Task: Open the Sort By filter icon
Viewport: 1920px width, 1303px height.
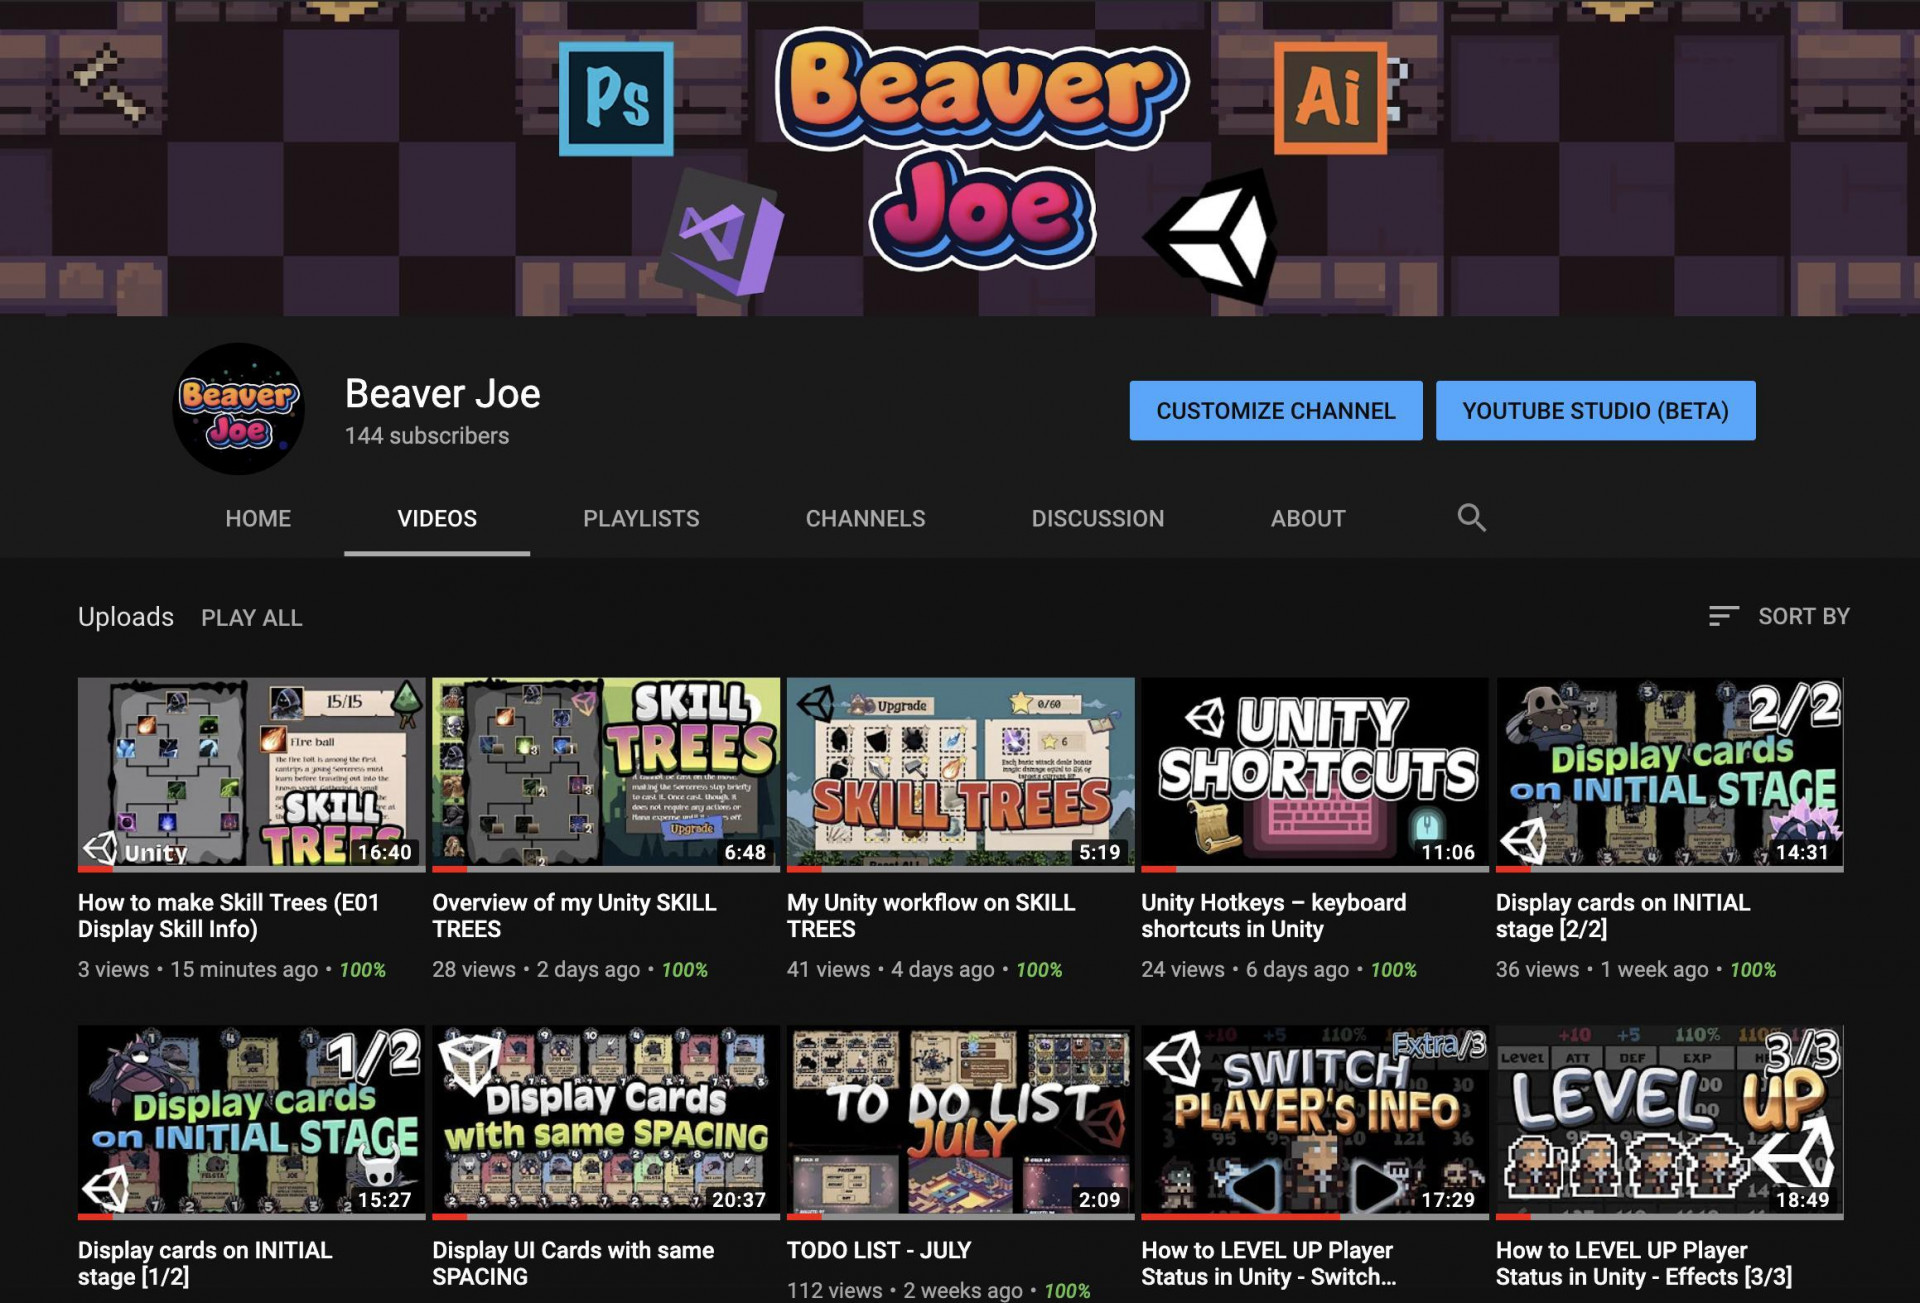Action: pos(1723,616)
